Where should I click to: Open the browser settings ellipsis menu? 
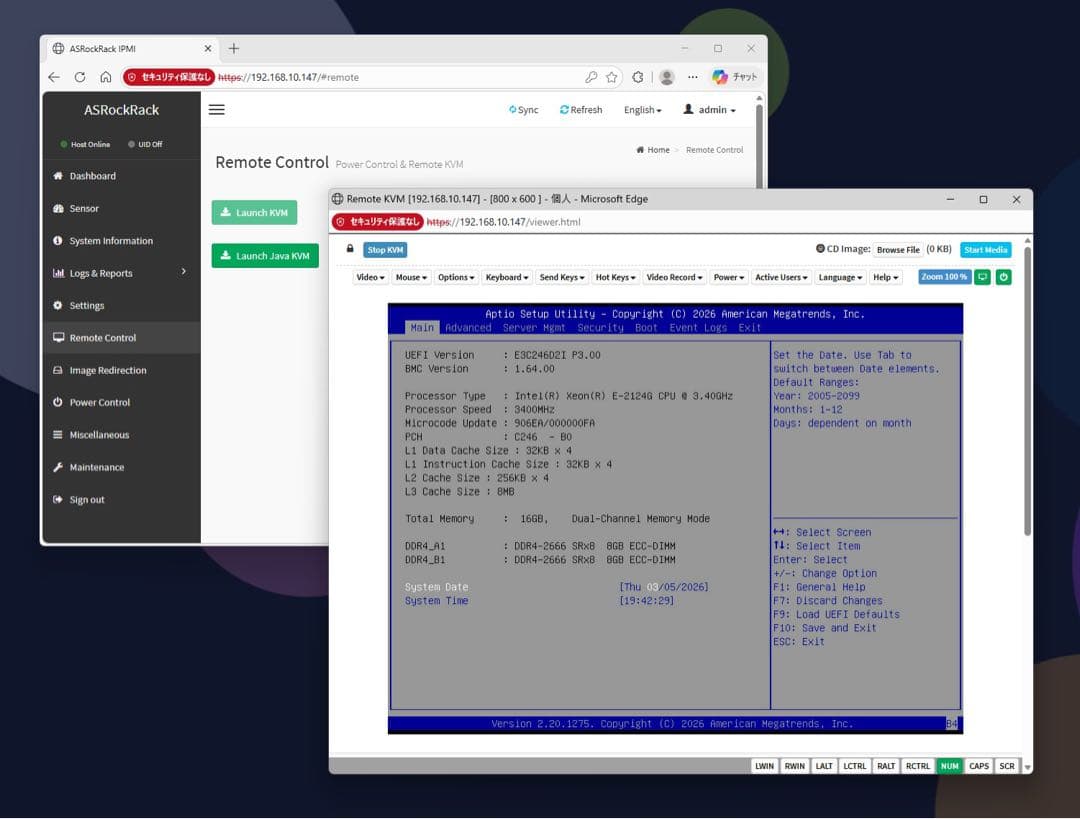click(692, 77)
